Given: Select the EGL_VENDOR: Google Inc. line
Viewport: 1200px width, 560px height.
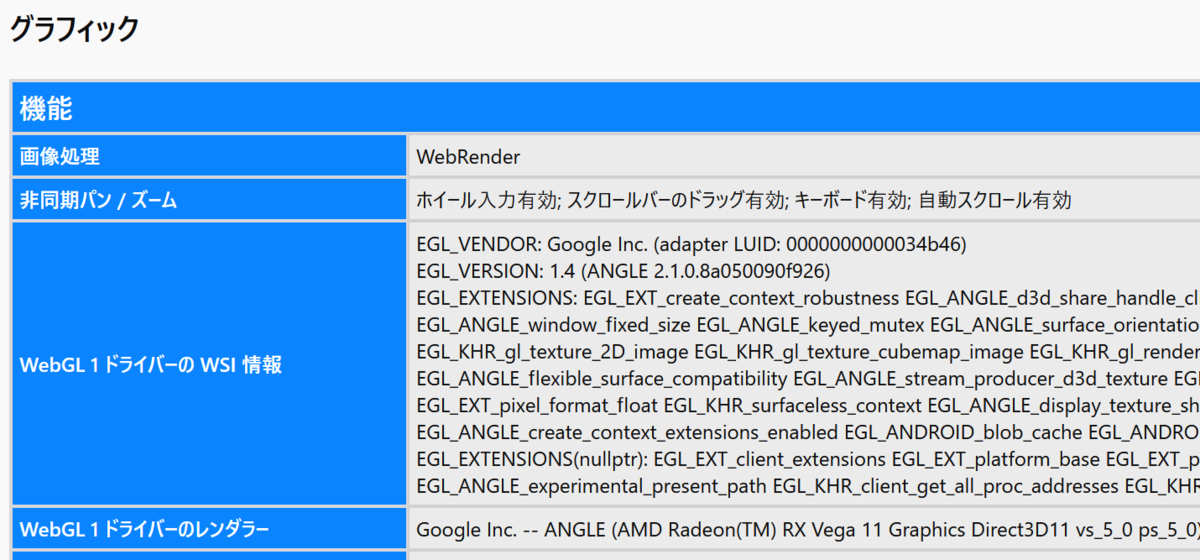Looking at the screenshot, I should [x=692, y=244].
